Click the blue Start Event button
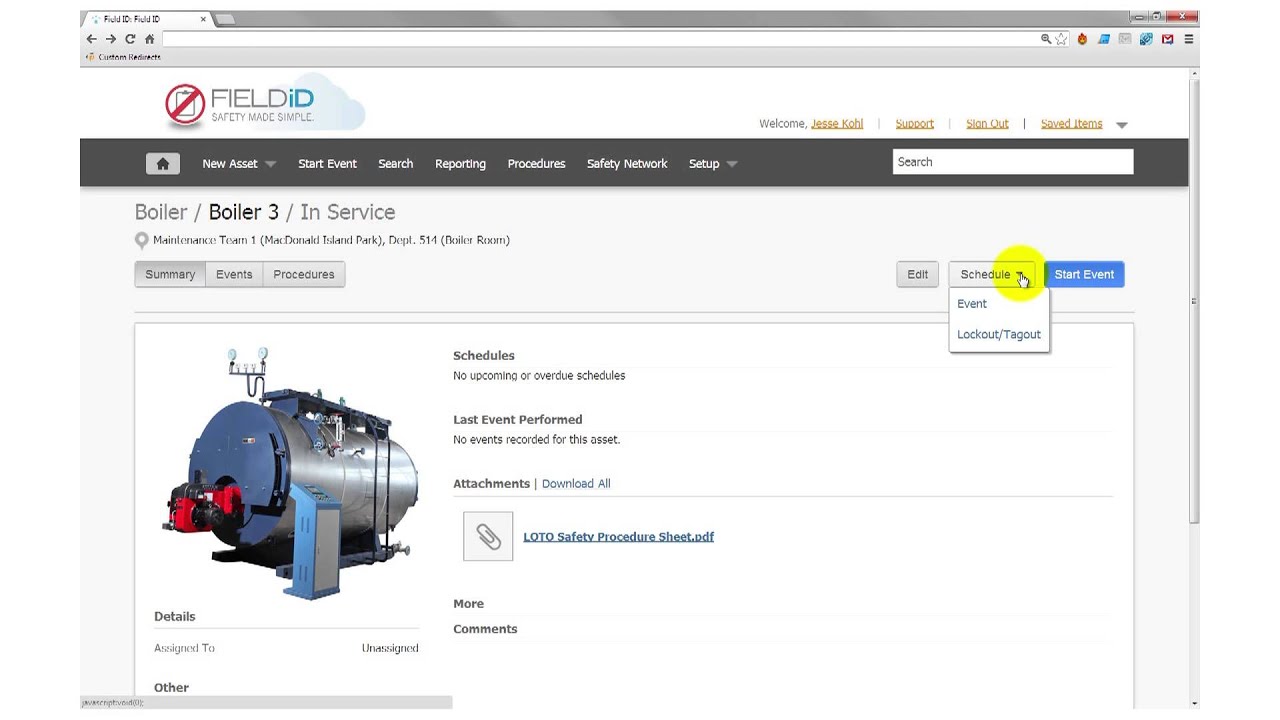The image size is (1280, 720). click(1084, 274)
